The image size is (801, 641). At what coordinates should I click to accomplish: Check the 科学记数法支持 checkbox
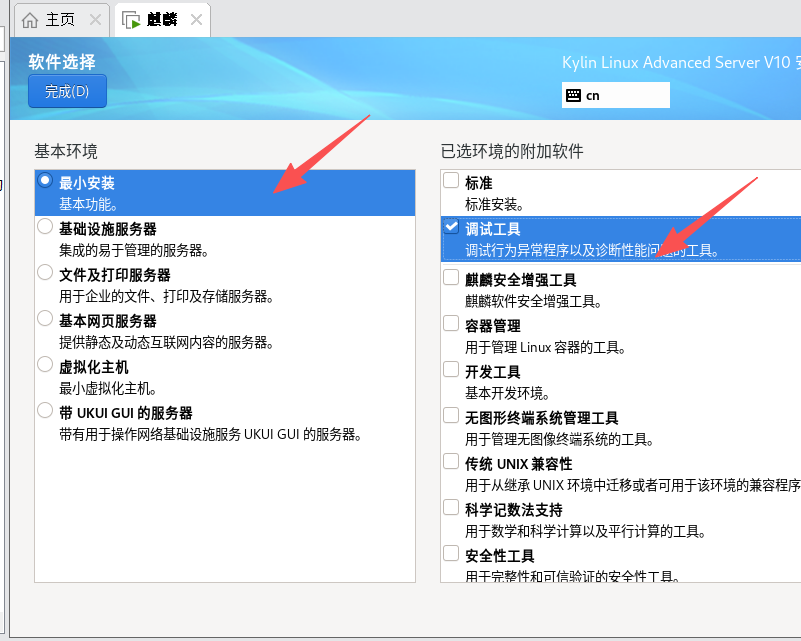pyautogui.click(x=451, y=507)
